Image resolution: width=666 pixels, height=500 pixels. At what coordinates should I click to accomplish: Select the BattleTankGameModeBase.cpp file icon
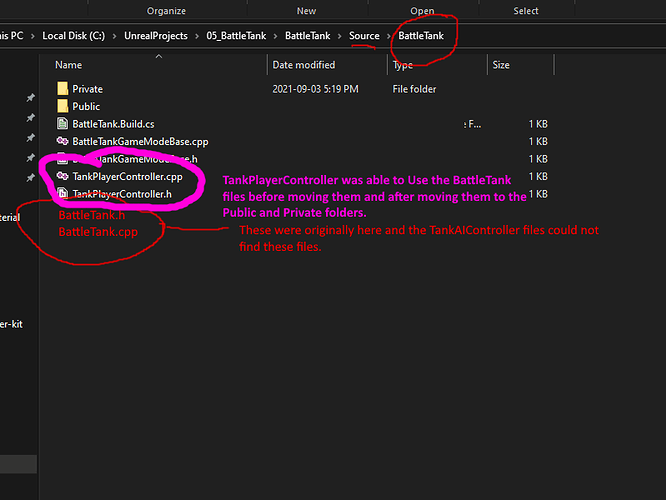[62, 141]
